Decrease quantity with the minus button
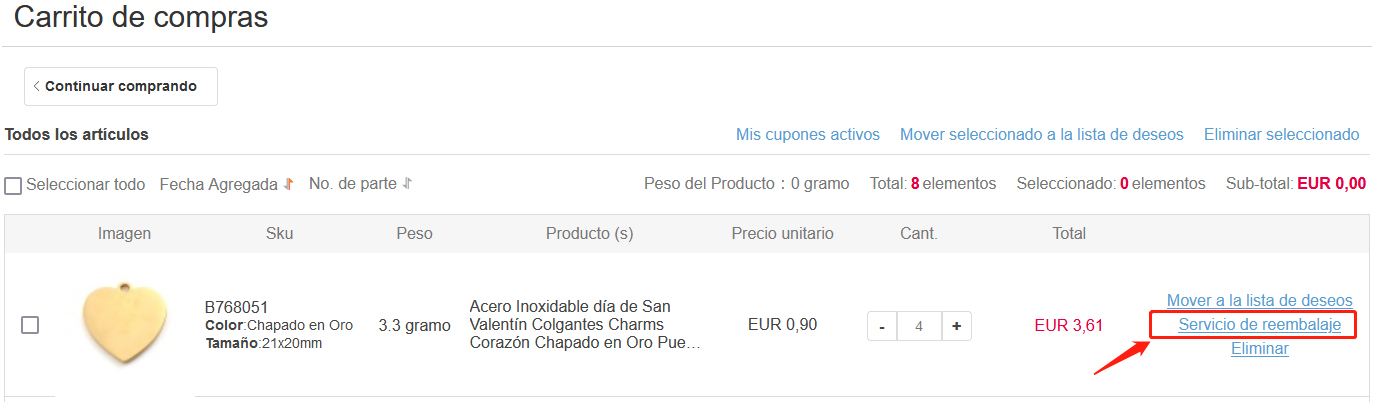 click(882, 326)
